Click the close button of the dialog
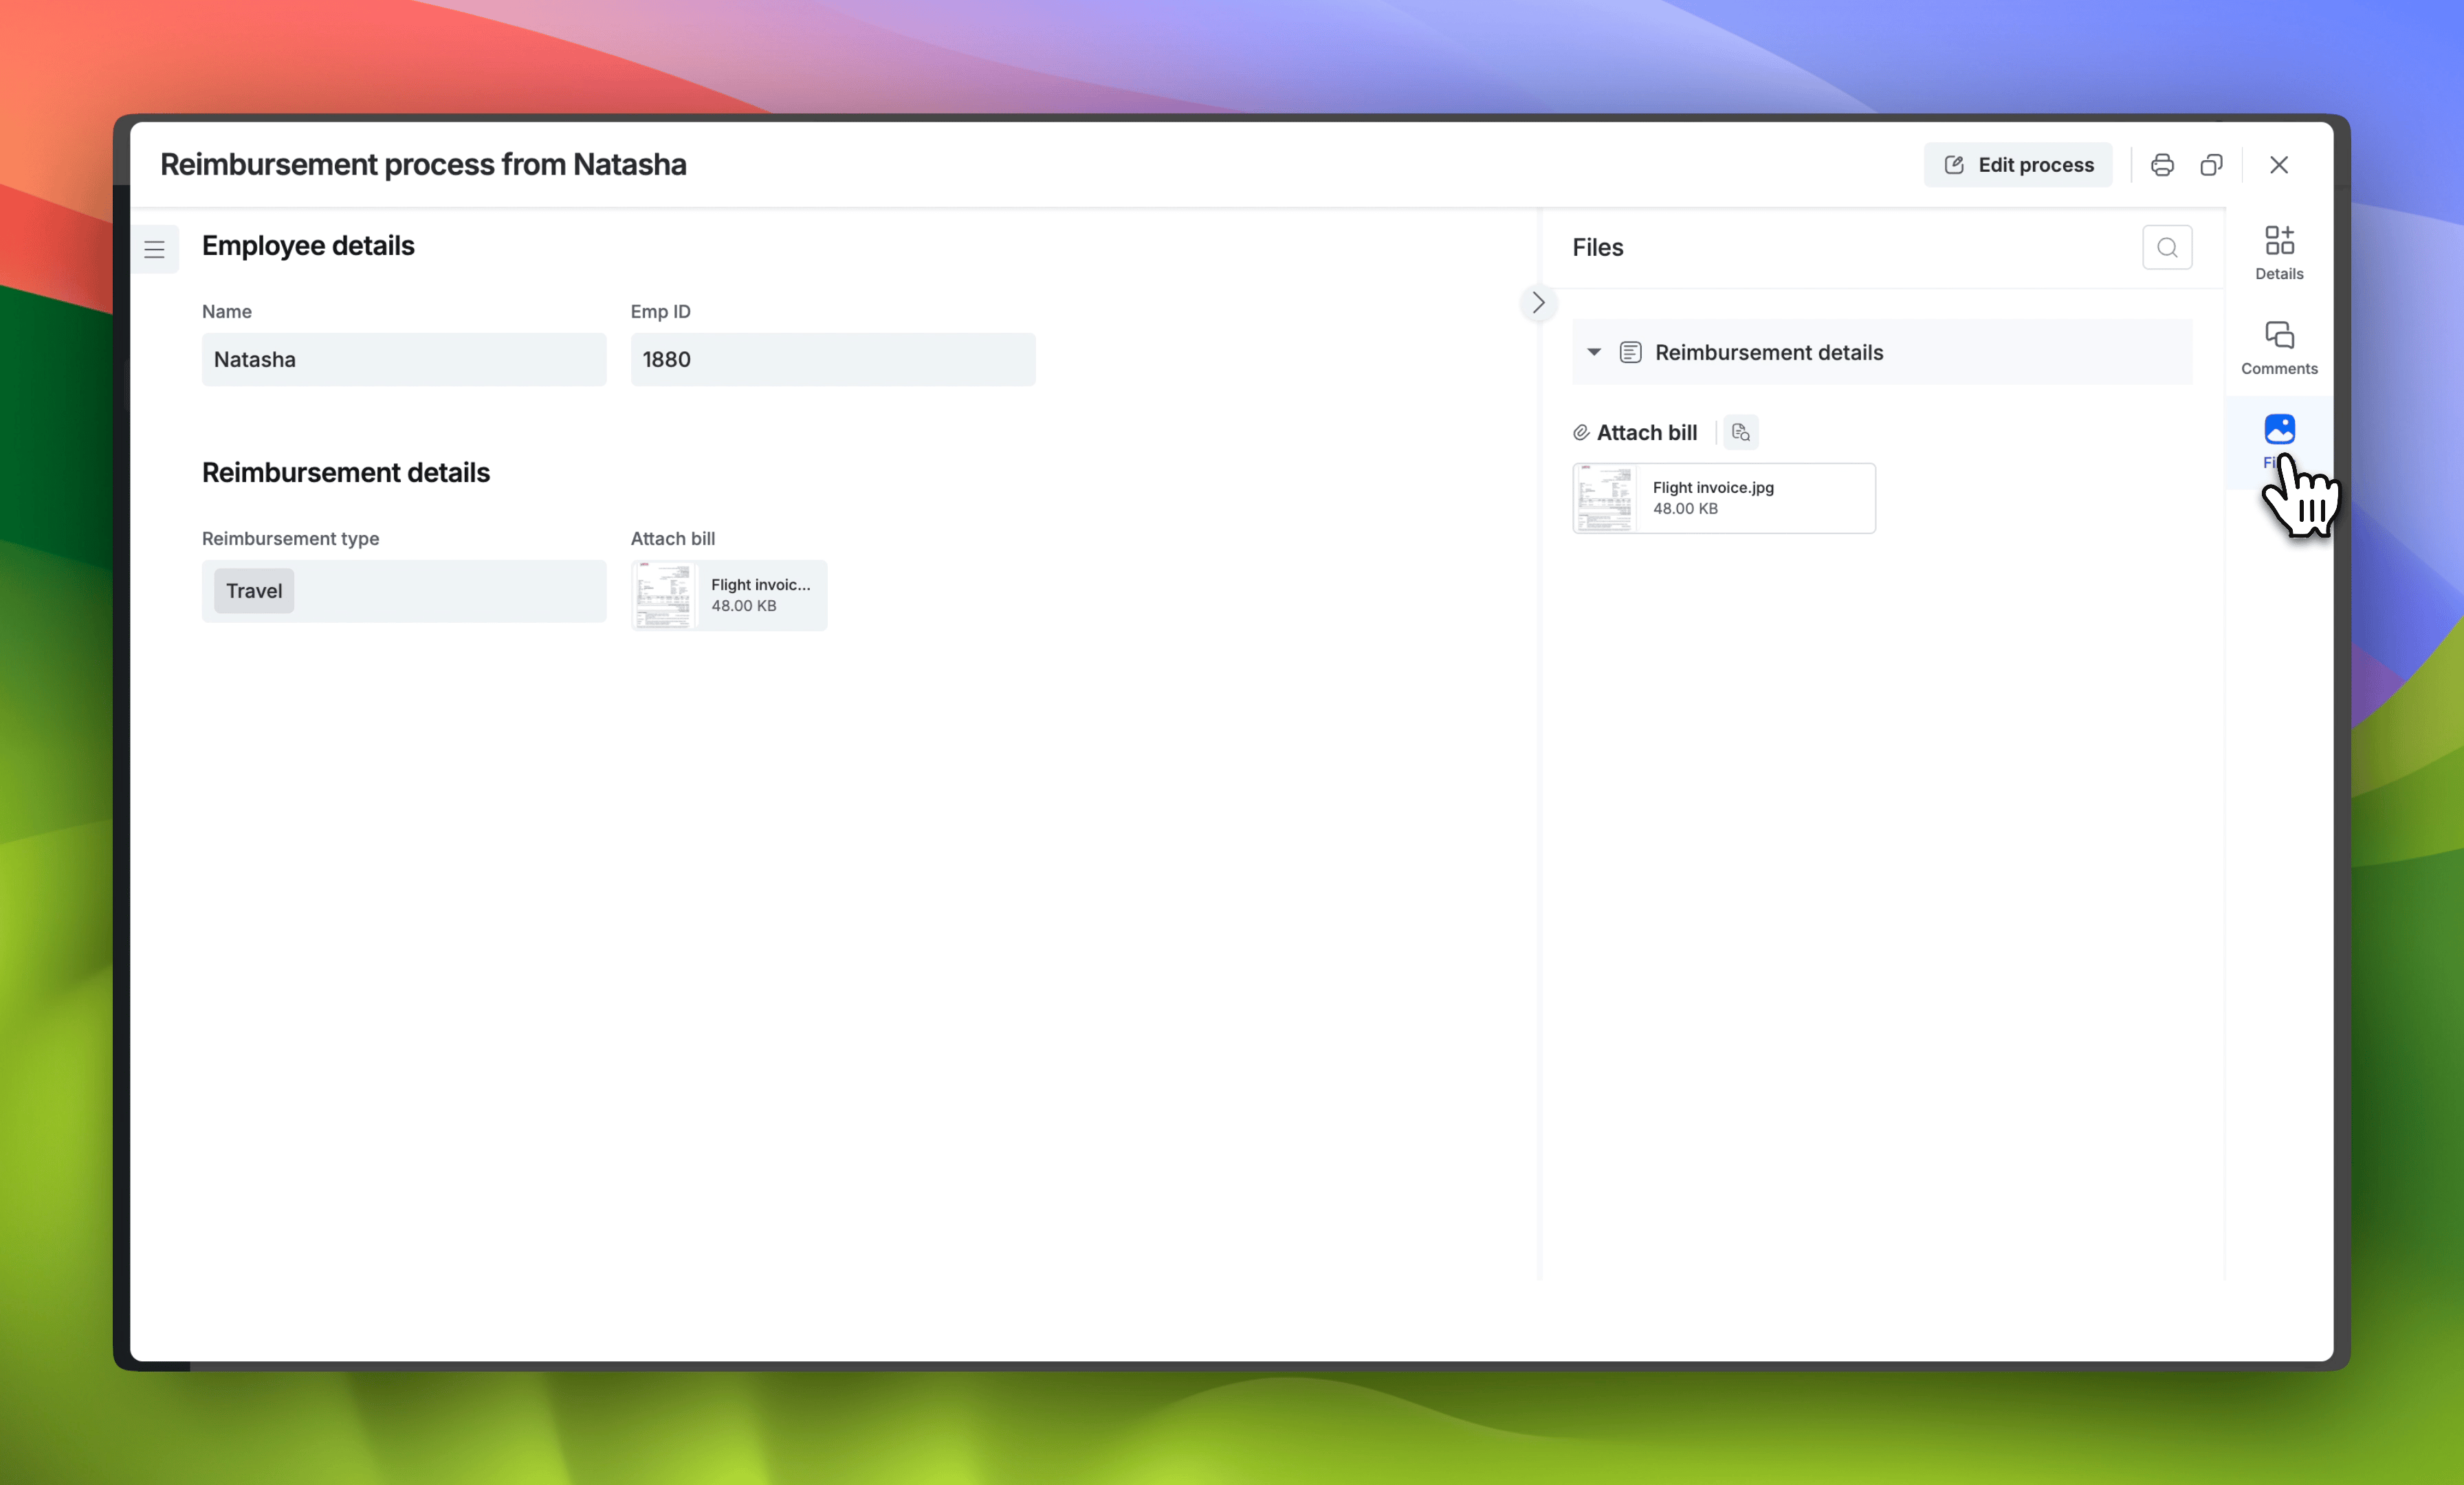Screen dimensions: 2464x1485 (2279, 164)
